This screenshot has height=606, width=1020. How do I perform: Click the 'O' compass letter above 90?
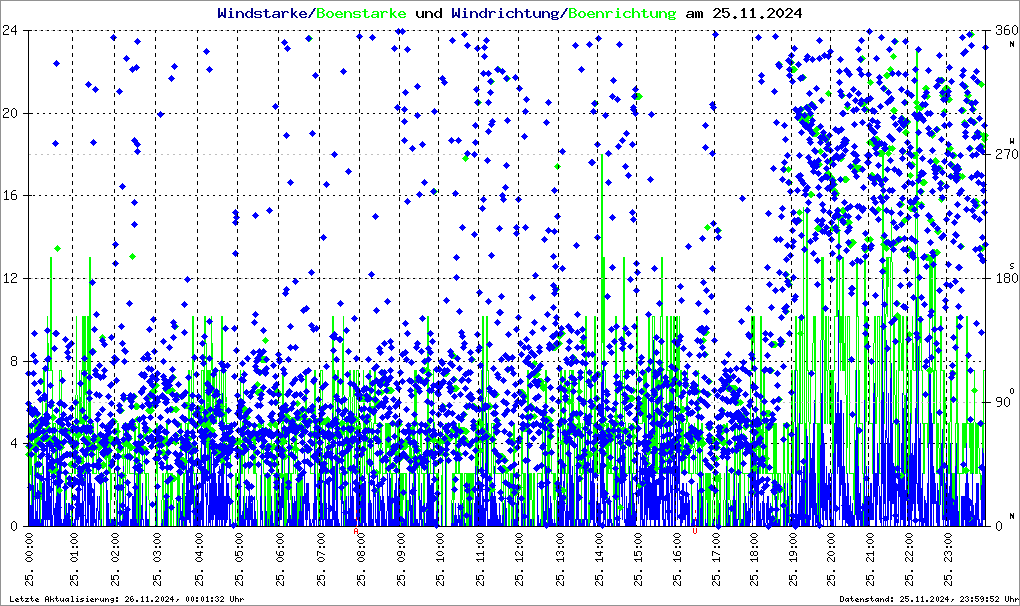pos(1012,390)
